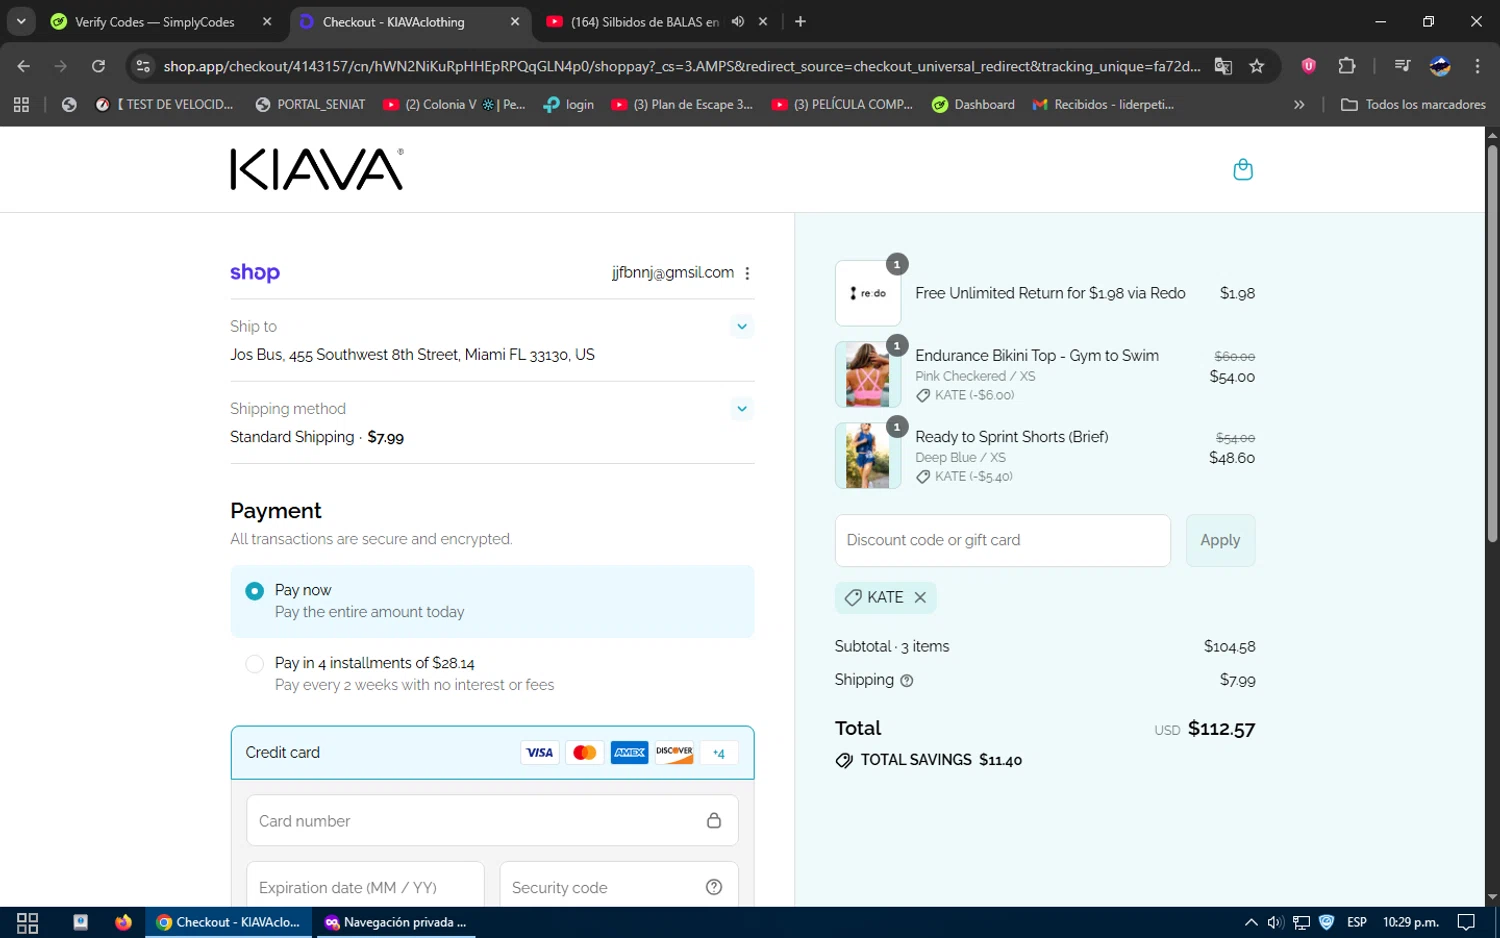Focus the Card number field

(492, 821)
